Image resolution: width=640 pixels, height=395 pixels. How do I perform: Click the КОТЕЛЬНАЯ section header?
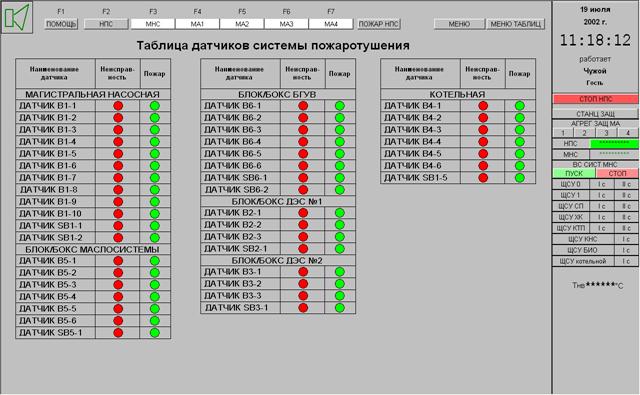[458, 94]
